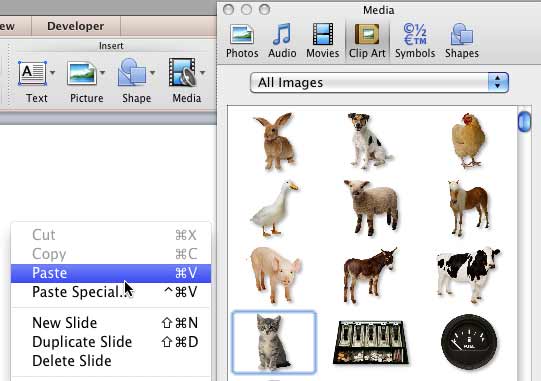Click the Insert group label

point(111,46)
